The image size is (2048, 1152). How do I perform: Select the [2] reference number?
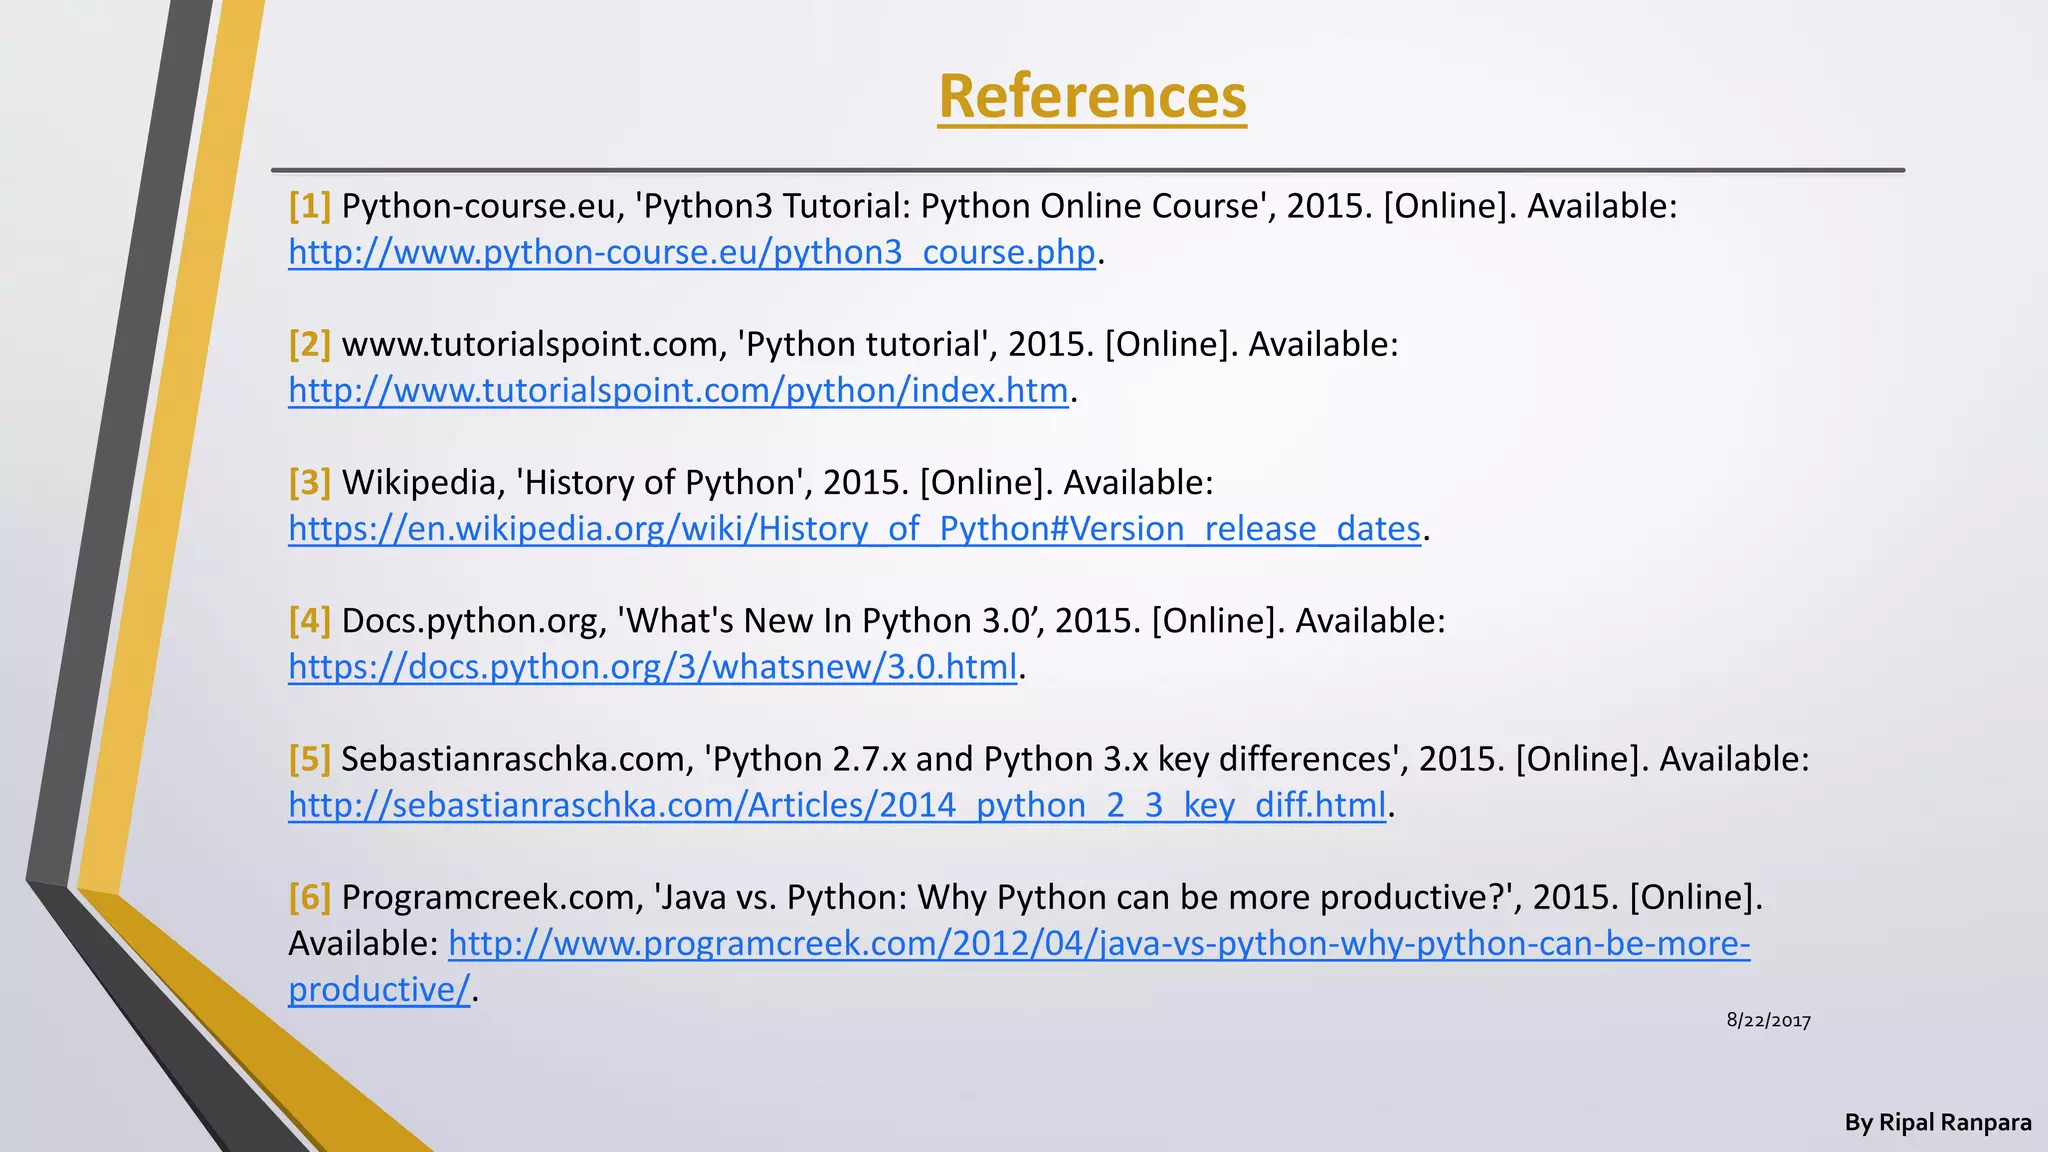309,344
